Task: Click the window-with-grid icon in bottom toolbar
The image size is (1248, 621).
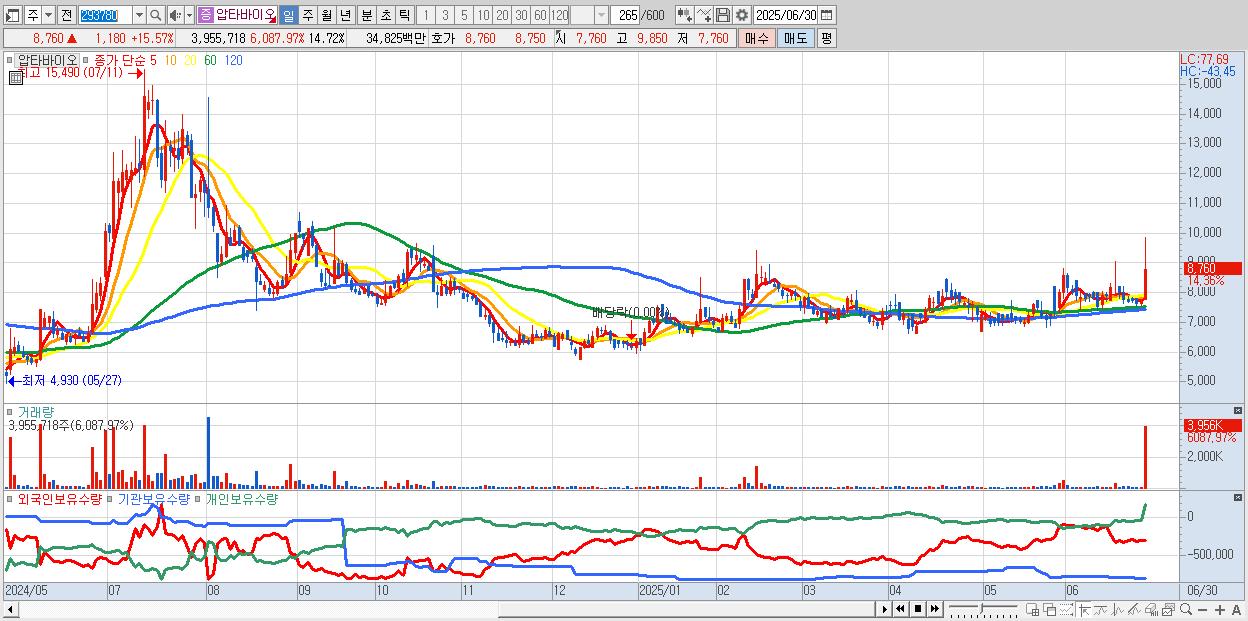Action: coord(1032,609)
